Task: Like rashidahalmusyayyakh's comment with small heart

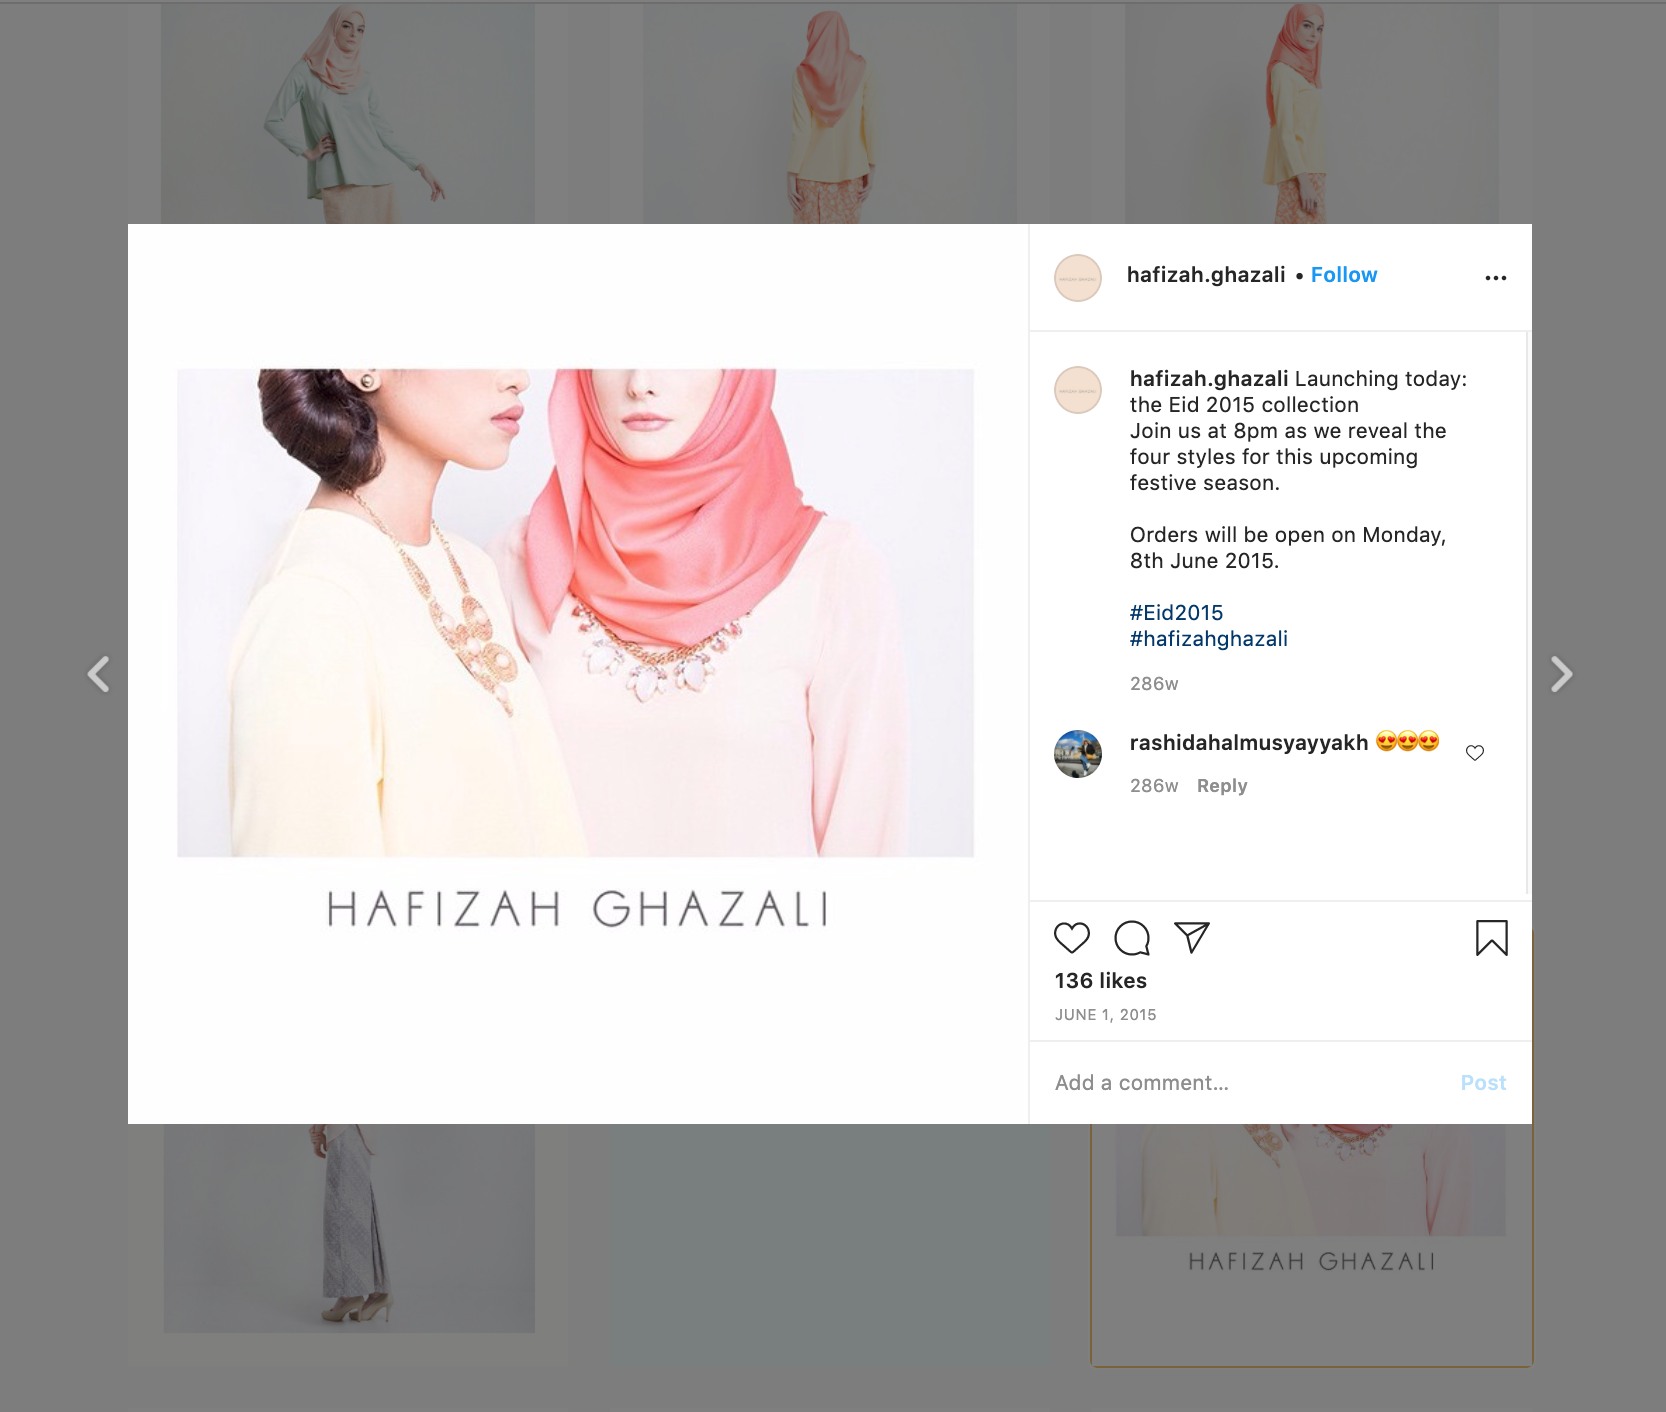Action: coord(1475,753)
